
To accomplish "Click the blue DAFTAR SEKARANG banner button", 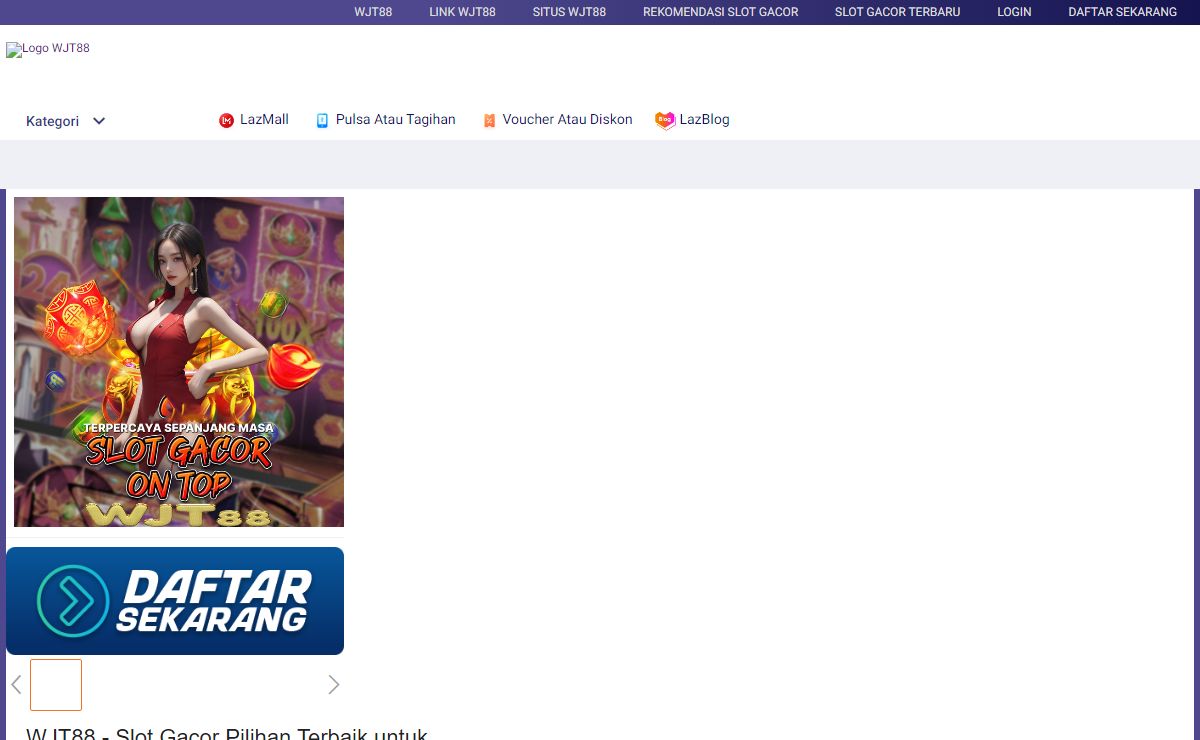I will tap(175, 601).
